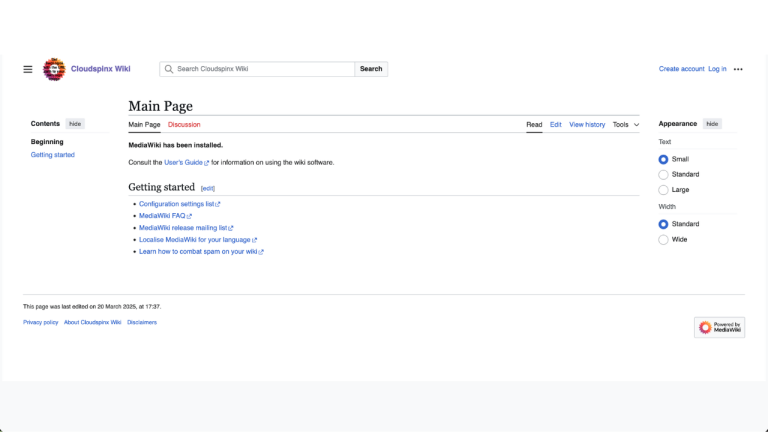Click the Main Page heading text
This screenshot has width=768, height=432.
pos(161,106)
